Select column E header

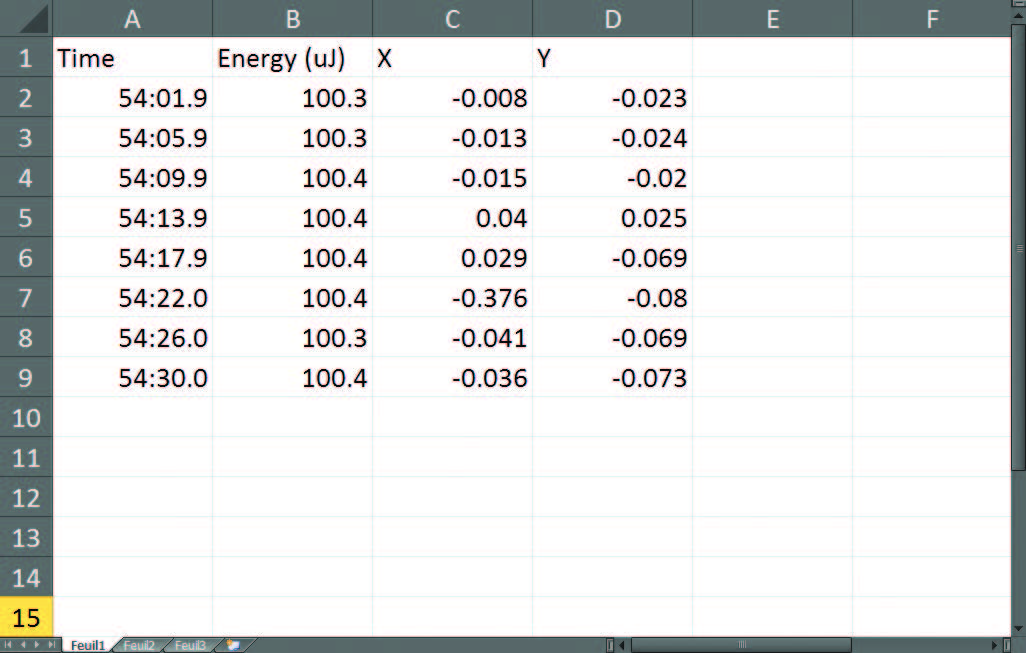(x=772, y=18)
